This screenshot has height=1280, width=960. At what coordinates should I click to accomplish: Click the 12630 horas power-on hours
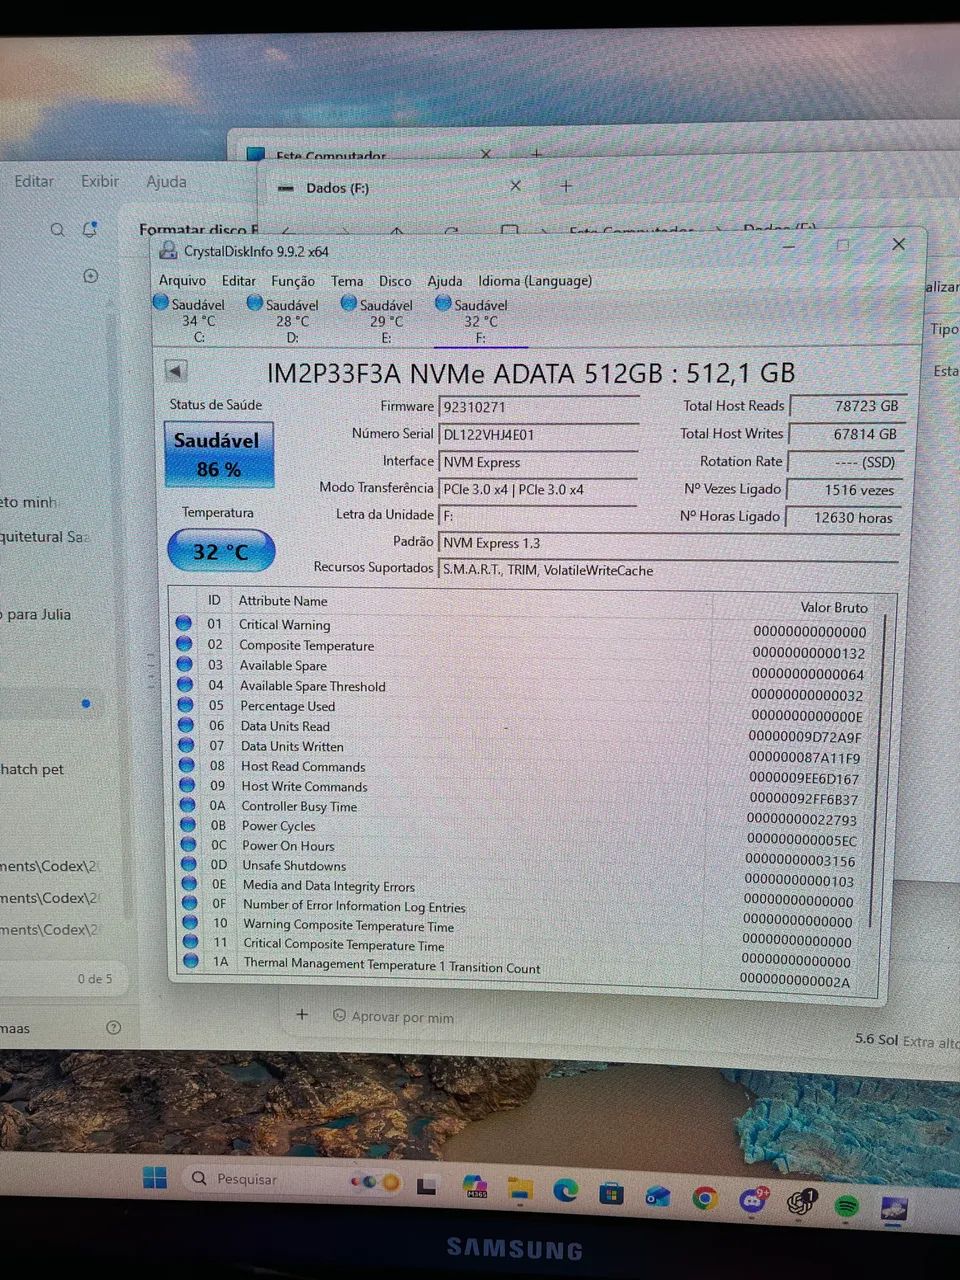pyautogui.click(x=843, y=517)
